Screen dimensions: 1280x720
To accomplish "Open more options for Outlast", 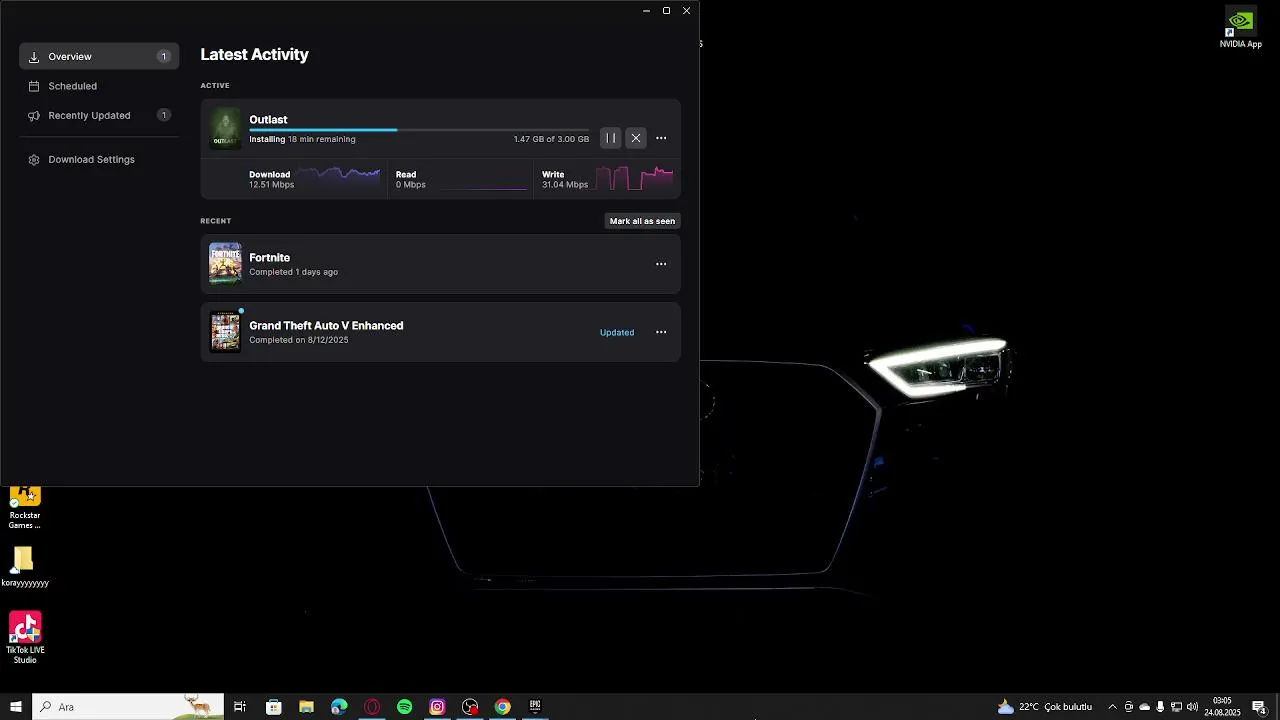I will click(x=661, y=138).
